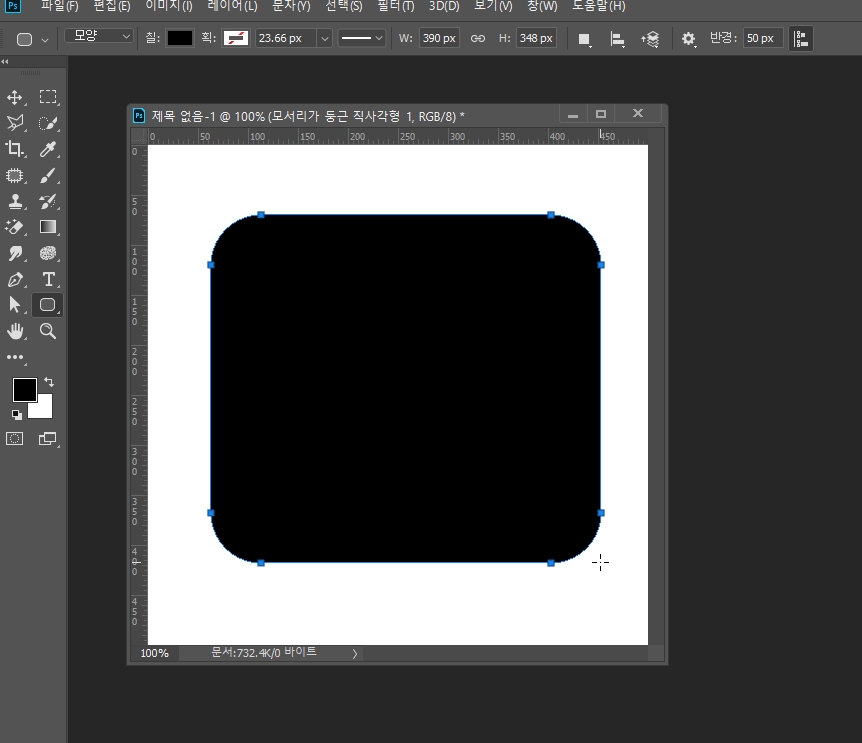
Task: Select the Sponge tool
Action: pyautogui.click(x=48, y=253)
